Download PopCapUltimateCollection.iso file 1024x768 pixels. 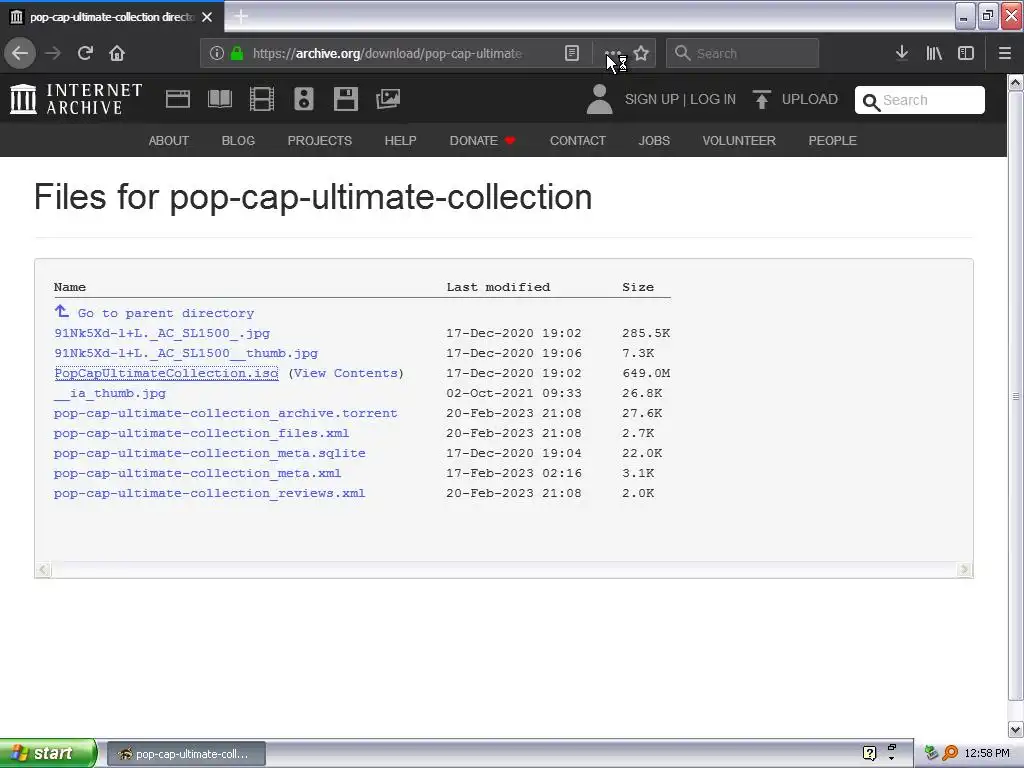point(167,373)
